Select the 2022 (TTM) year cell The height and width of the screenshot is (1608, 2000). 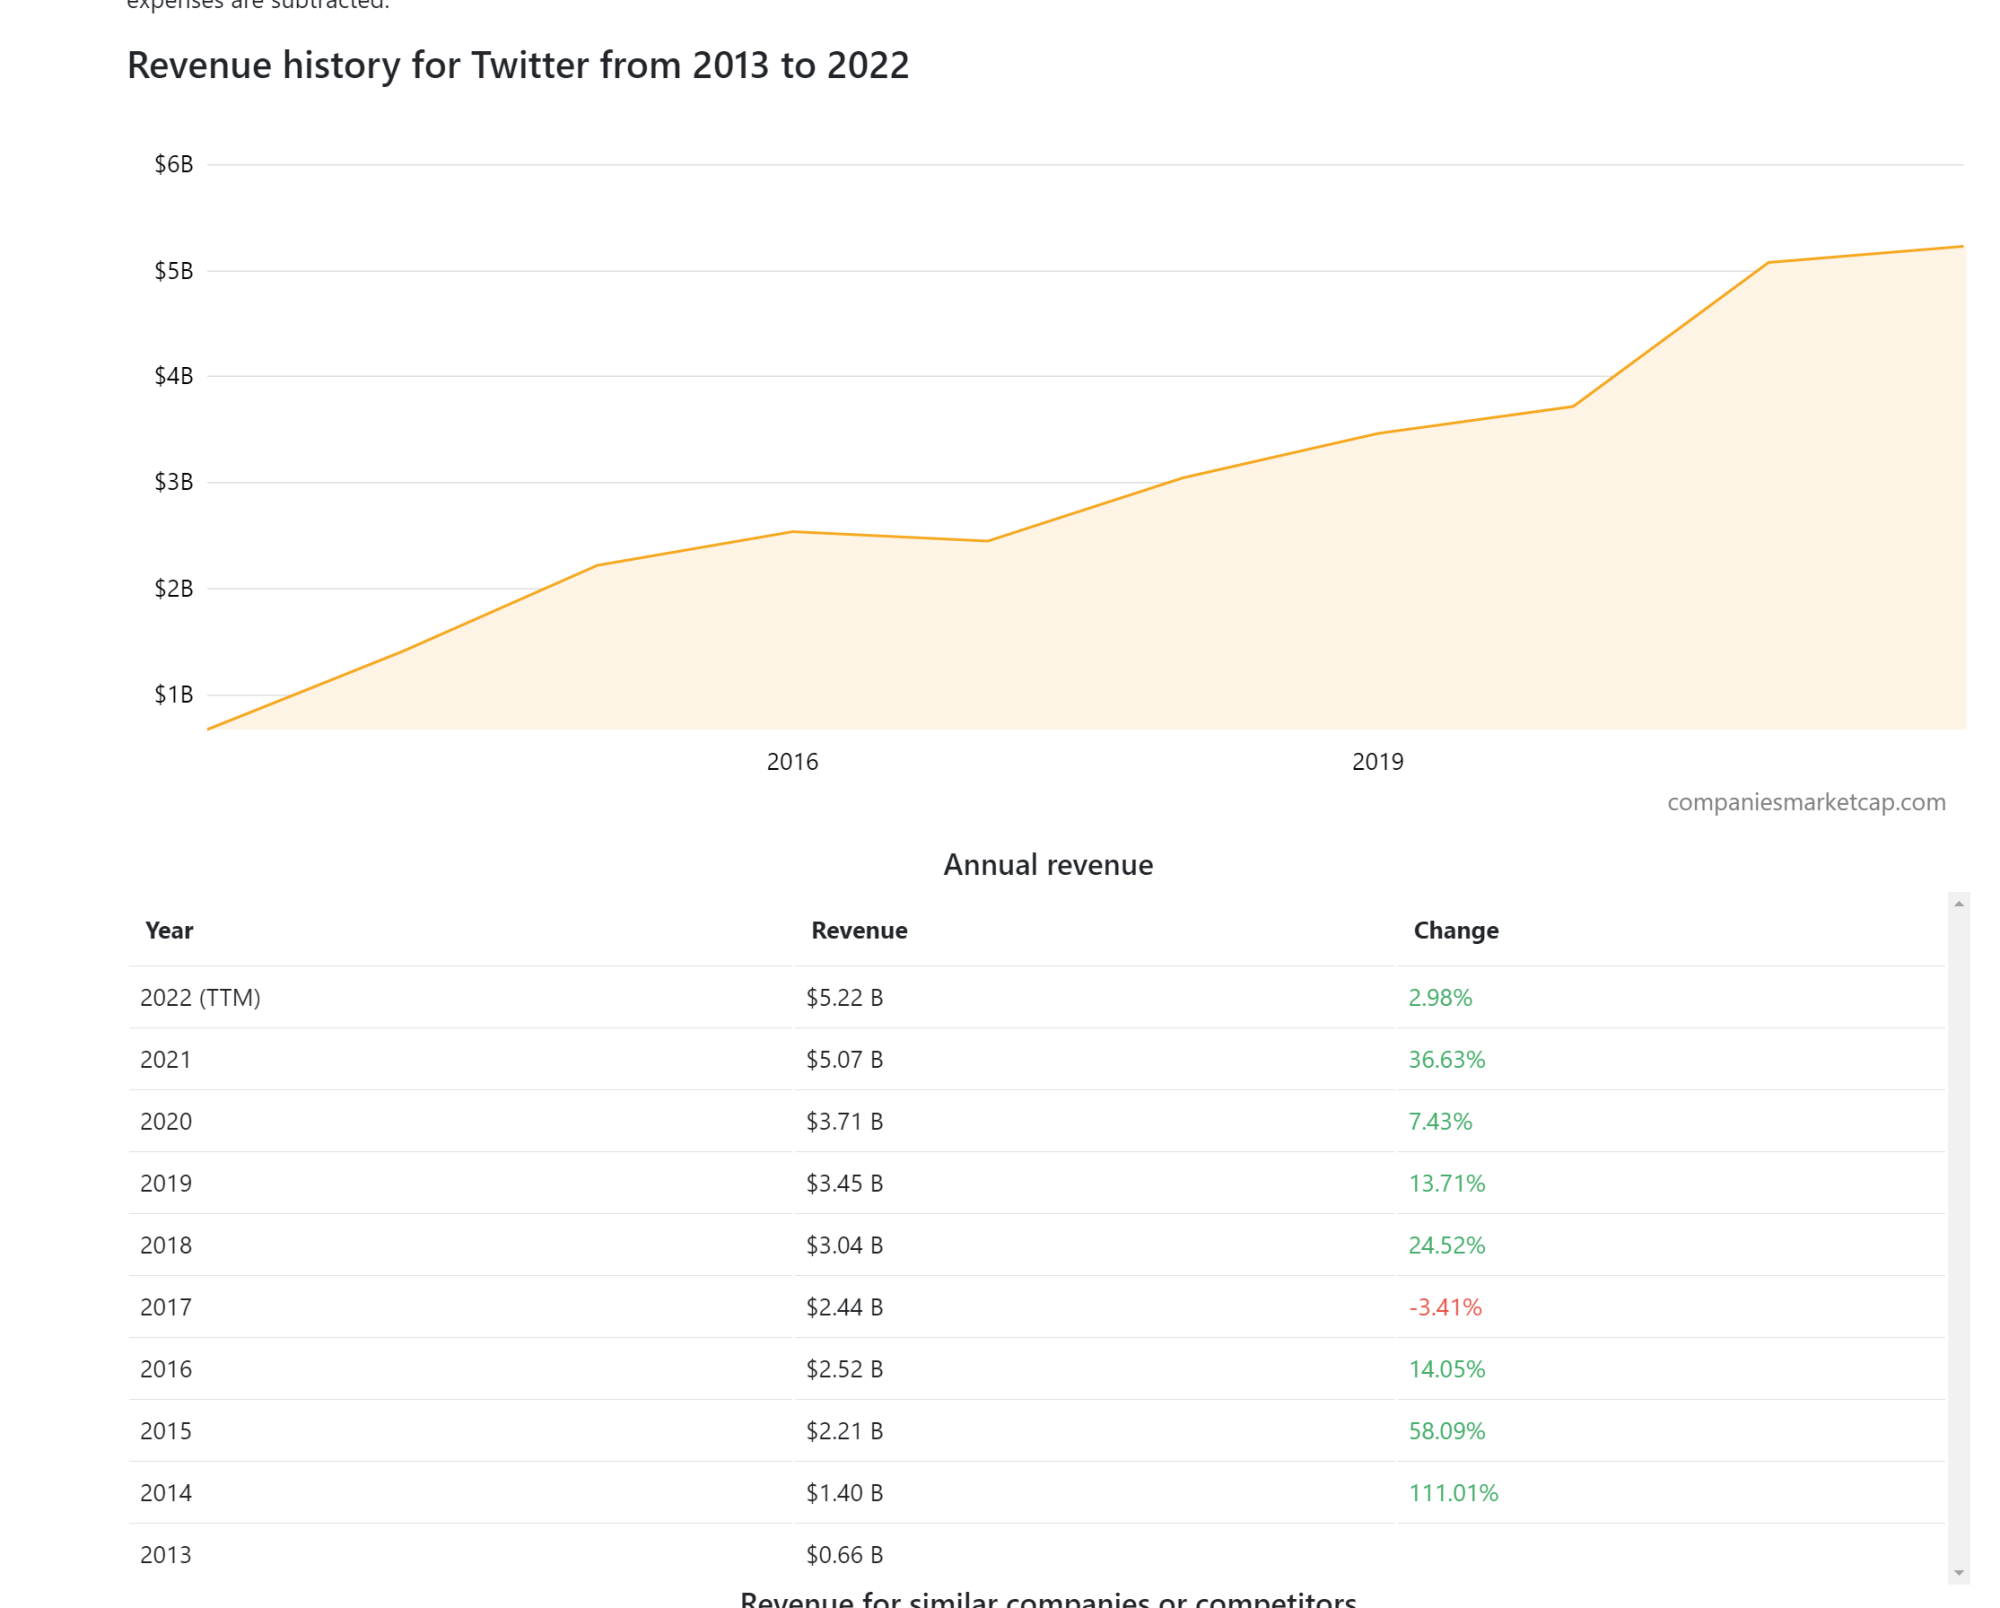click(x=200, y=998)
